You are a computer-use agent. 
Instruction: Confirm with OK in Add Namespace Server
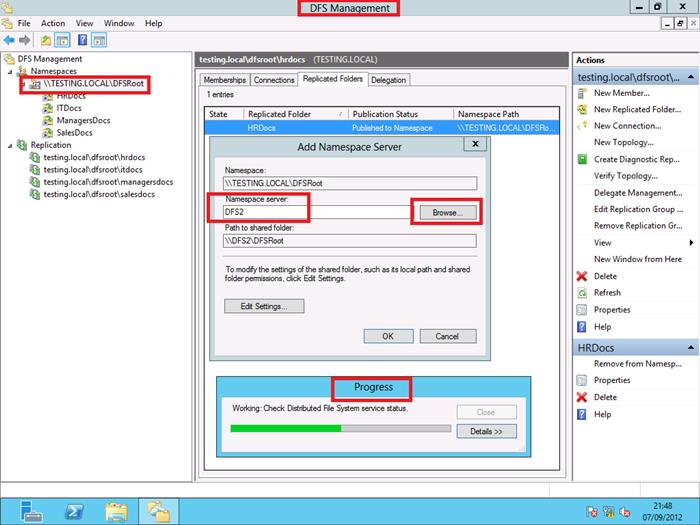(x=388, y=337)
